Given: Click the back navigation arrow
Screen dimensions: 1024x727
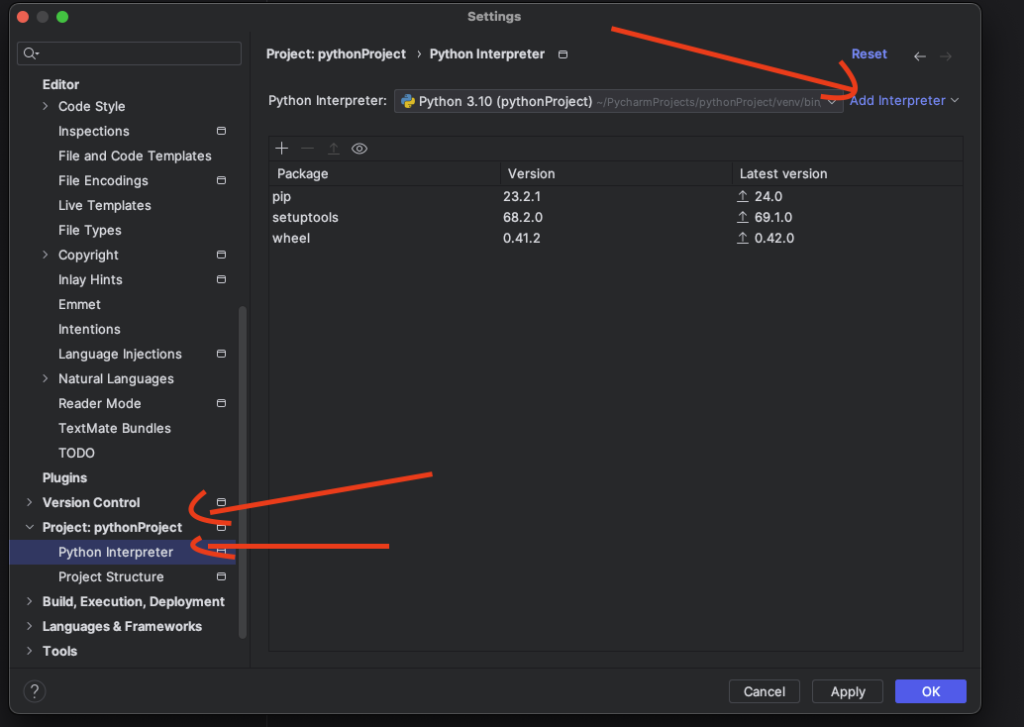Looking at the screenshot, I should 920,56.
